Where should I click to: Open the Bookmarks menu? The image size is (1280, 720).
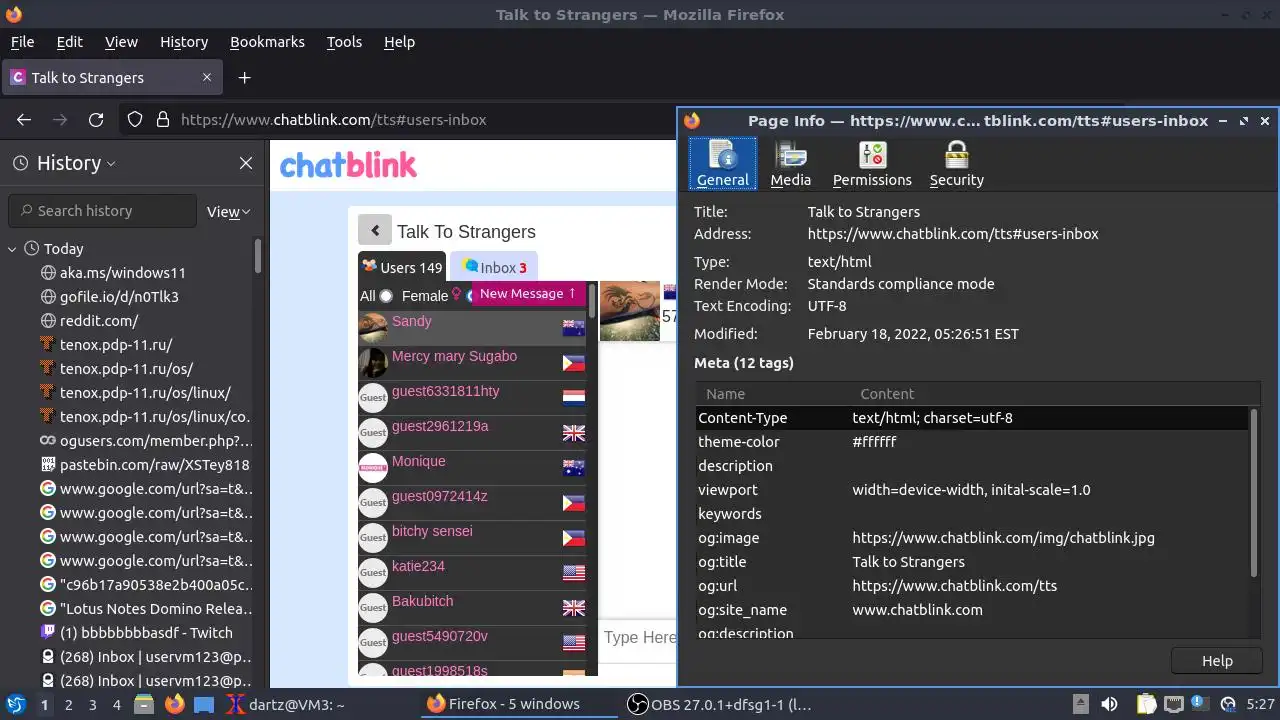267,42
